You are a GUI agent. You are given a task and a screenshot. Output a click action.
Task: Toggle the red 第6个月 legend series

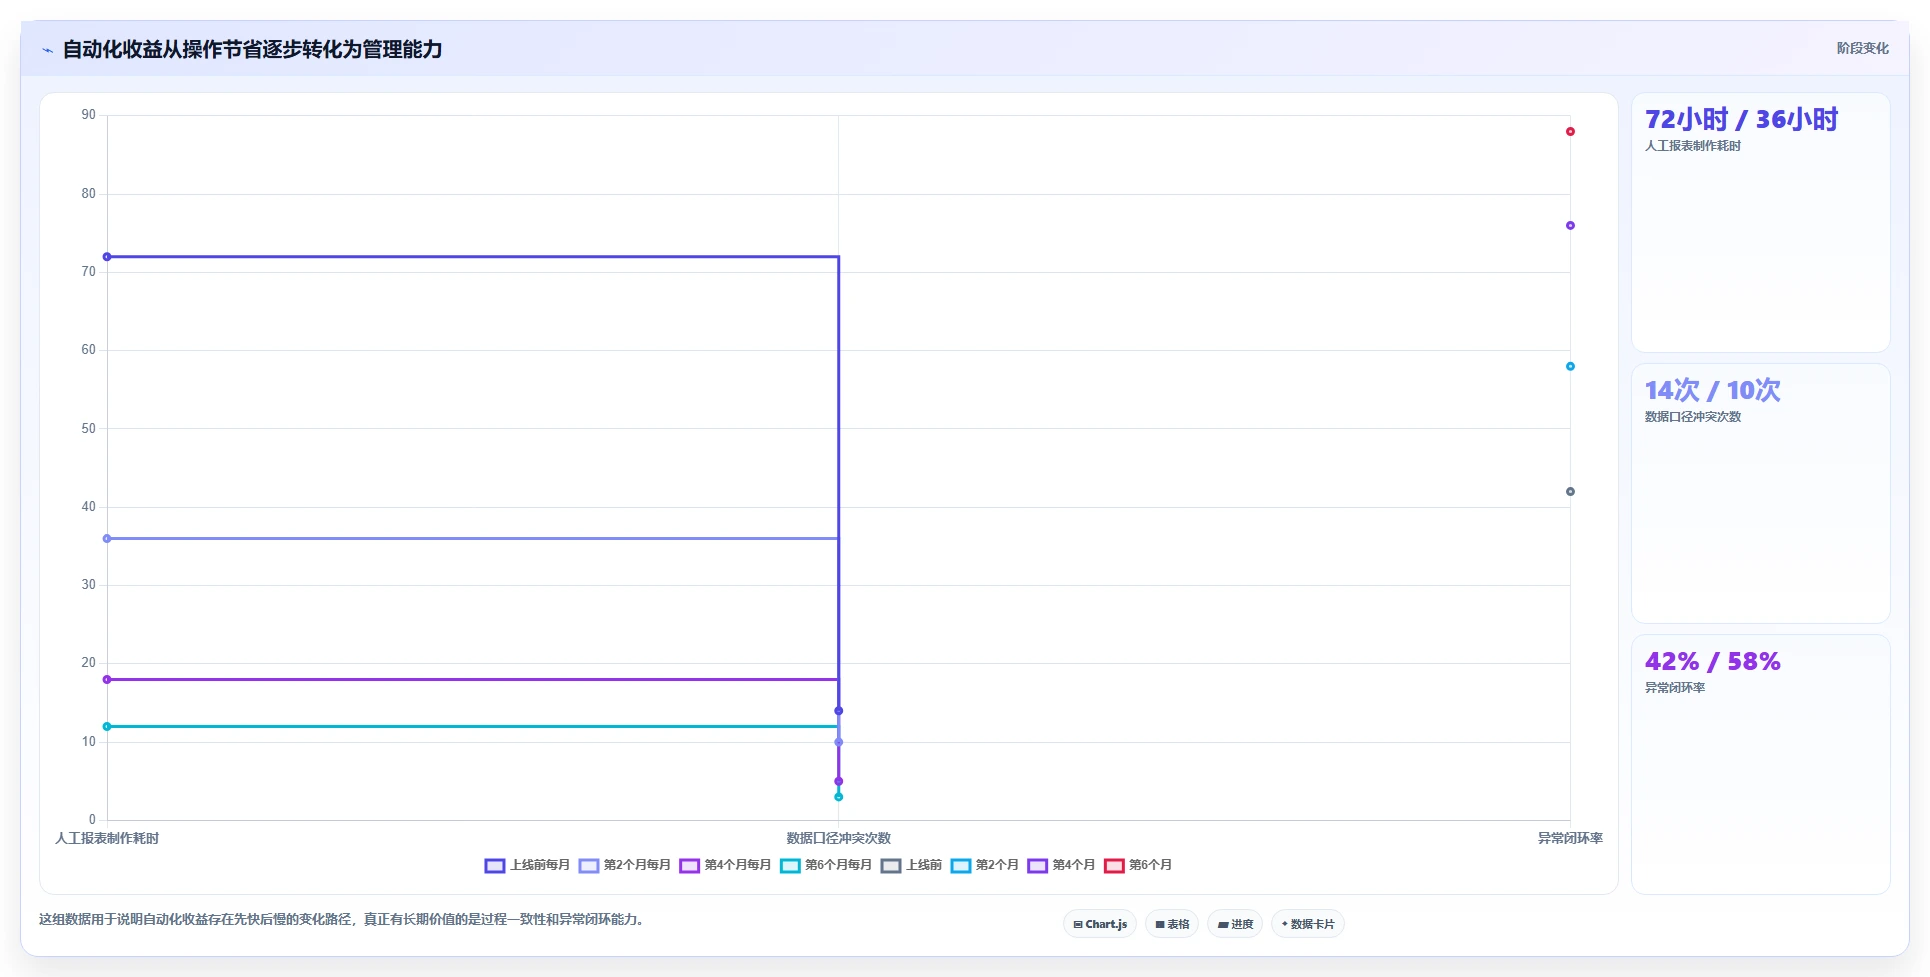(1139, 865)
